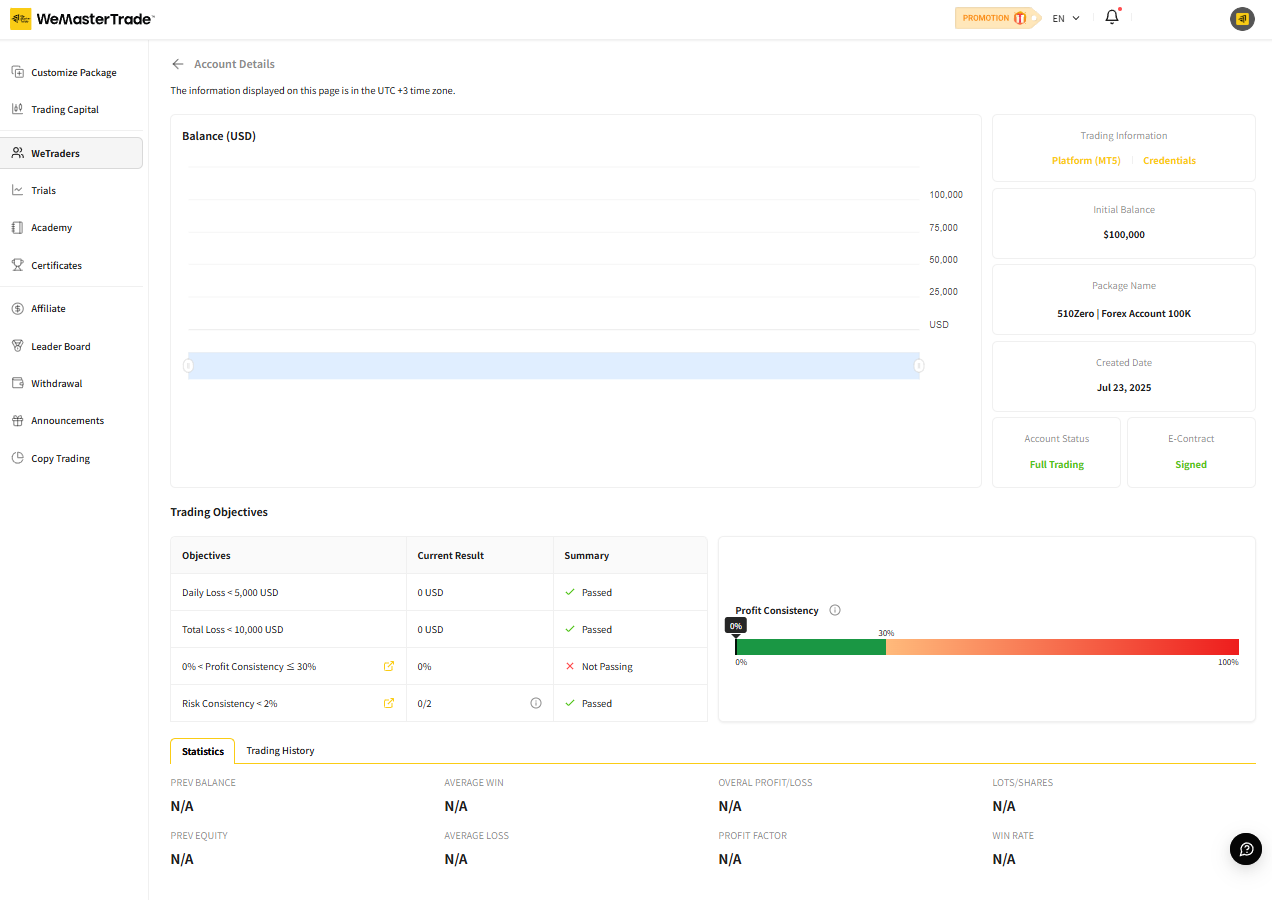Screen dimensions: 1272x900
Task: Click the Copy Trading sidebar label
Action: 61,459
